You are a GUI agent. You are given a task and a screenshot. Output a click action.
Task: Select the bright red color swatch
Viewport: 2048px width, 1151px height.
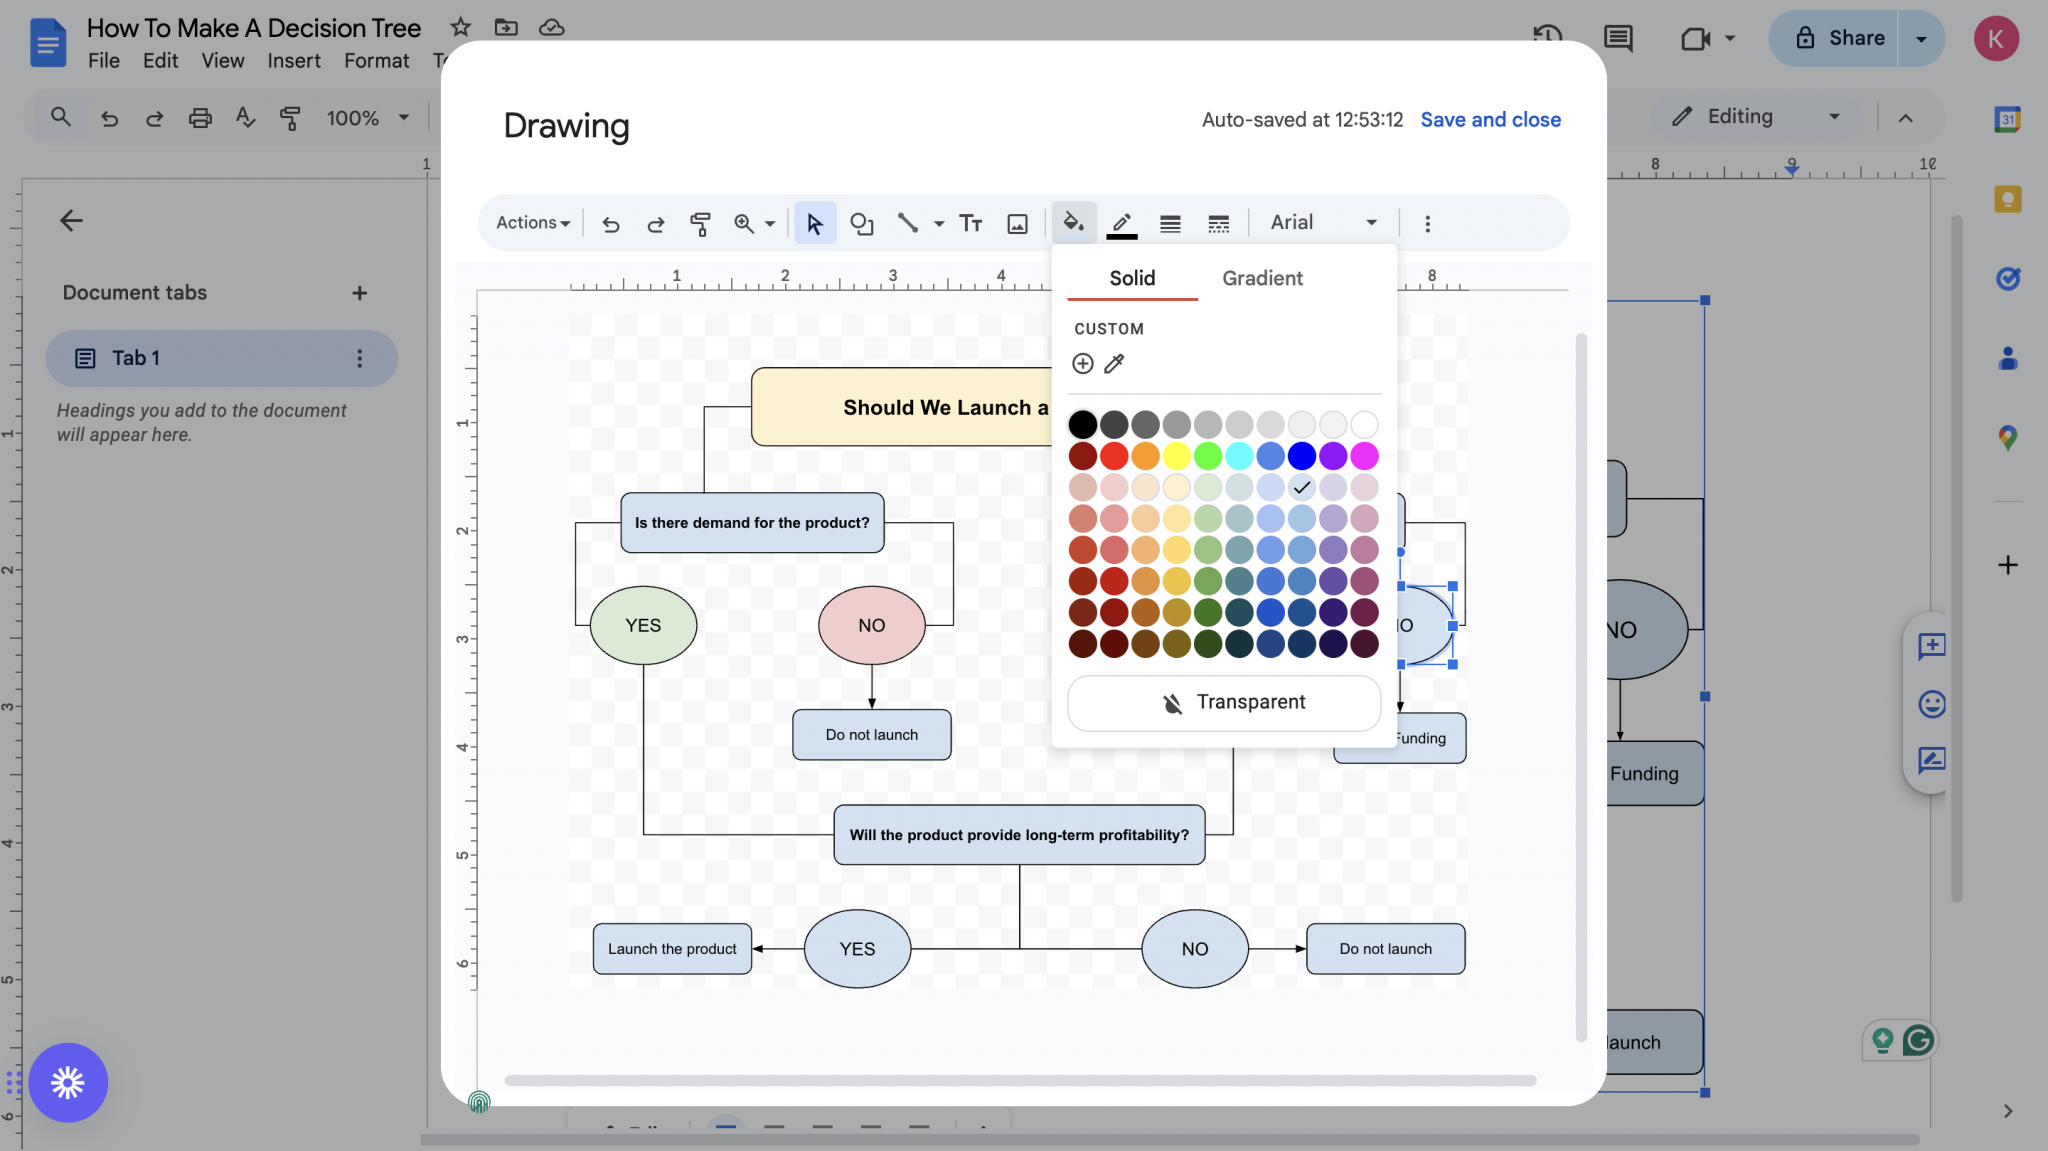1114,455
